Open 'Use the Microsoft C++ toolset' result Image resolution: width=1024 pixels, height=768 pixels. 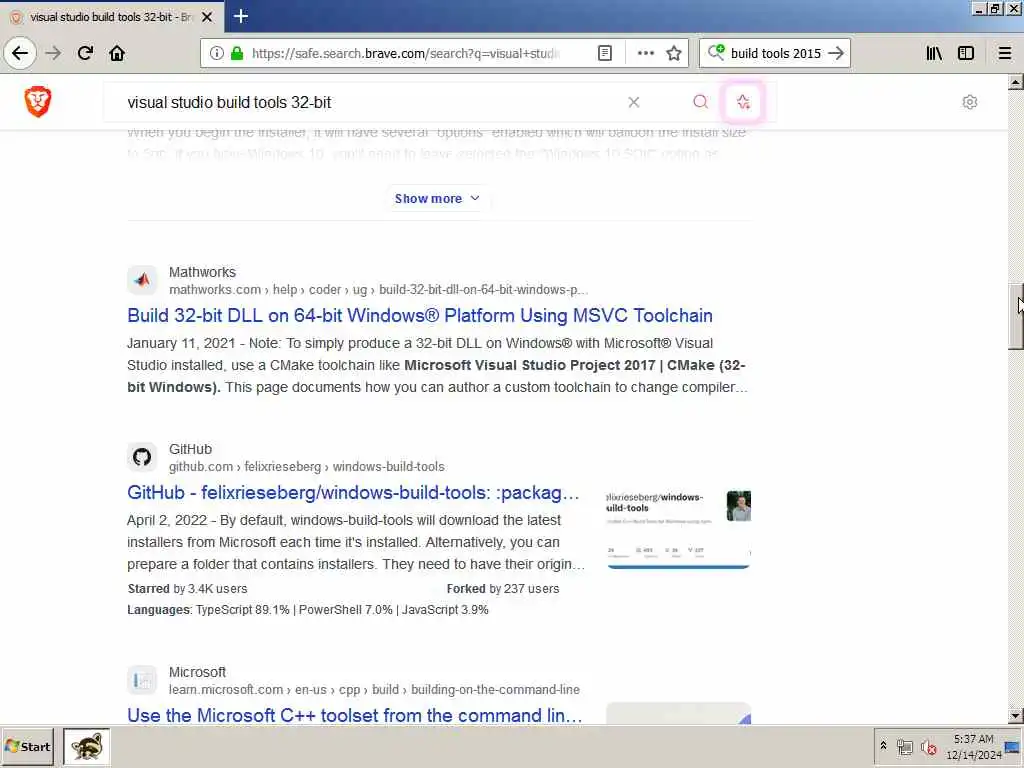coord(355,715)
